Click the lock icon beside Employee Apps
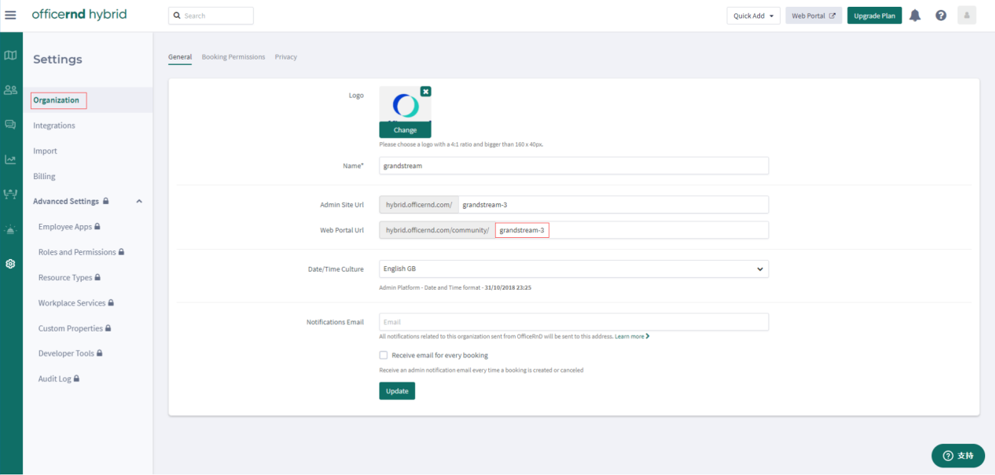This screenshot has height=475, width=995. (98, 226)
